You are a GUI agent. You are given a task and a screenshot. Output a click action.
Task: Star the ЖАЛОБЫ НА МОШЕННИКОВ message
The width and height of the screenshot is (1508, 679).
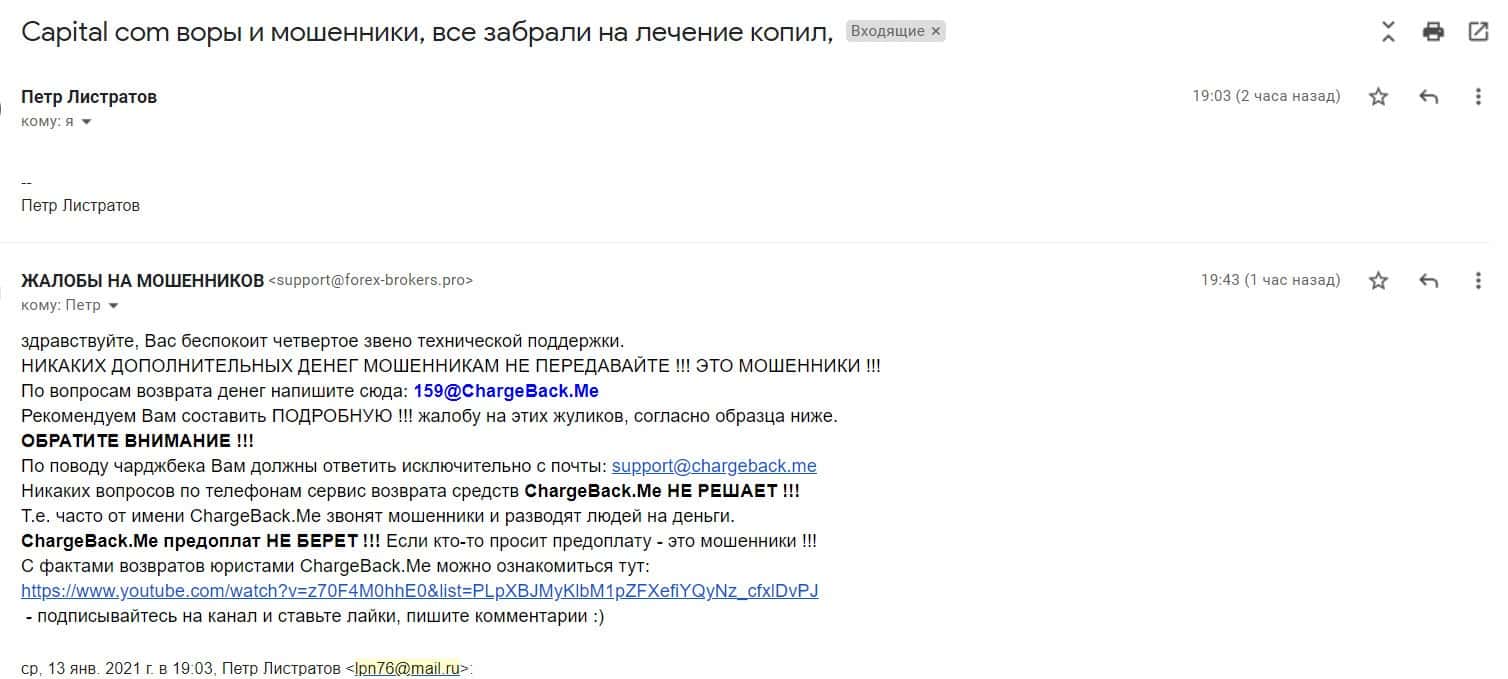(1379, 281)
